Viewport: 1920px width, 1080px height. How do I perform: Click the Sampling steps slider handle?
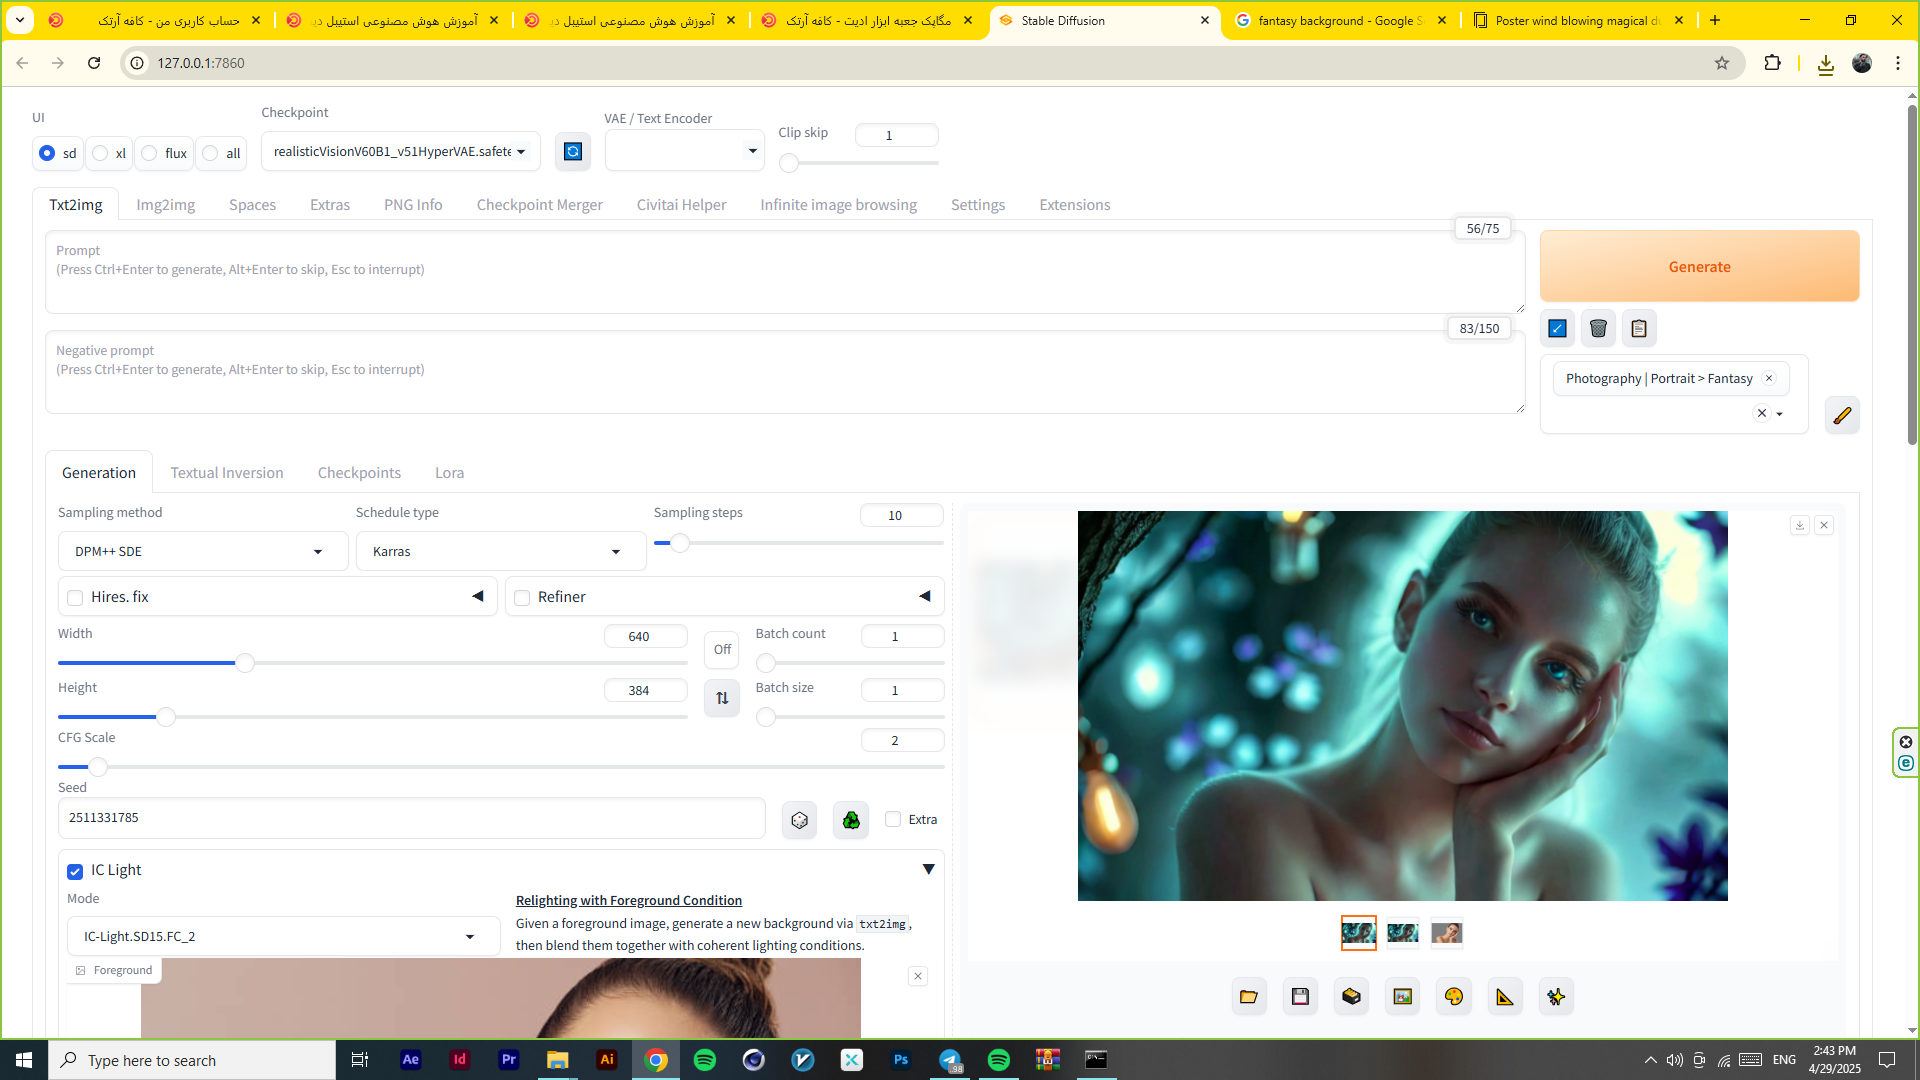[x=680, y=543]
